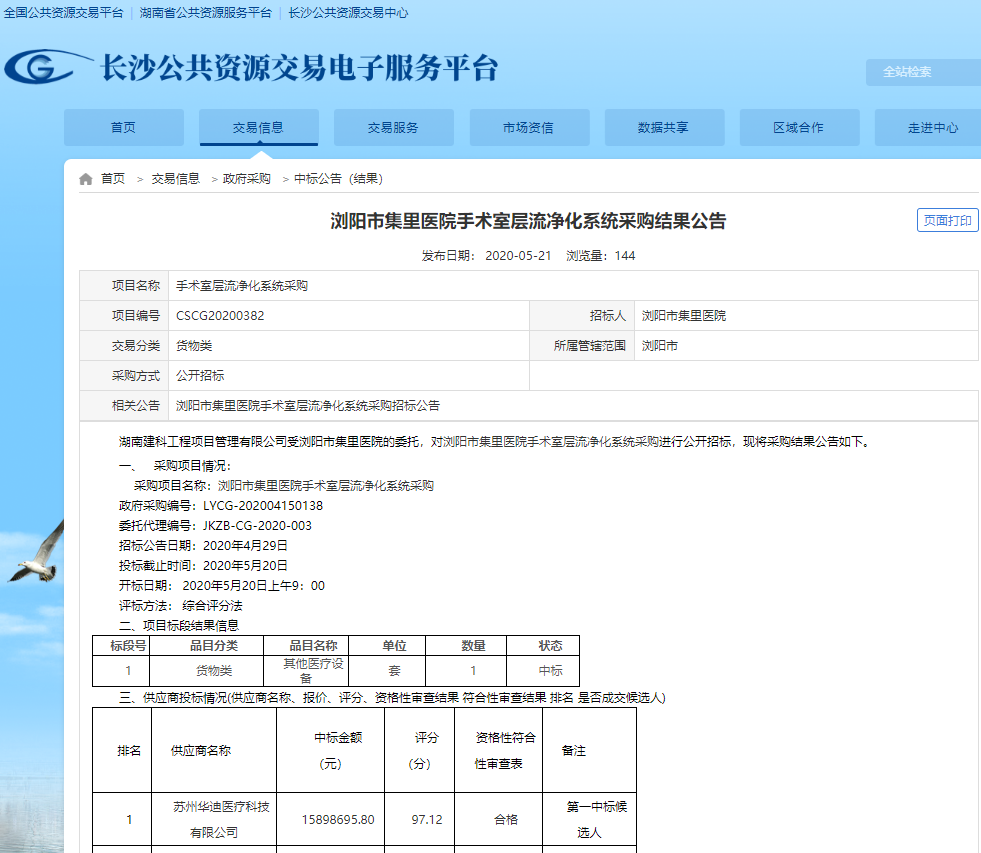Image resolution: width=981 pixels, height=853 pixels.
Task: Click score 97.12 cell
Action: (x=420, y=819)
